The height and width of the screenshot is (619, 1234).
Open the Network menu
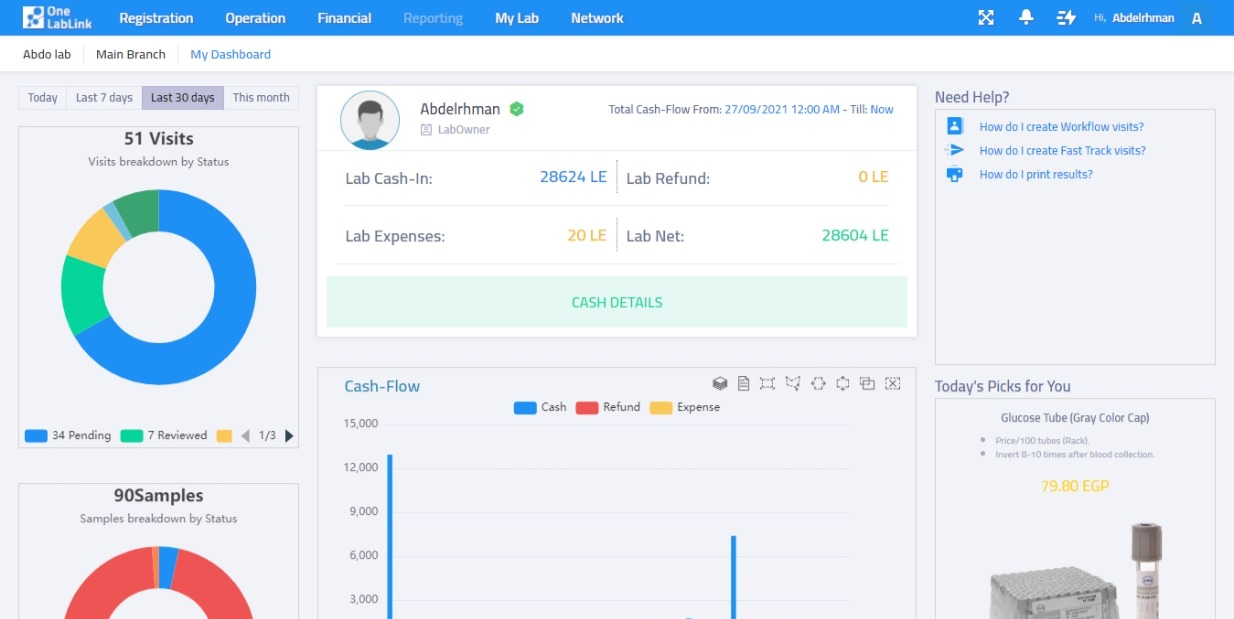tap(597, 18)
